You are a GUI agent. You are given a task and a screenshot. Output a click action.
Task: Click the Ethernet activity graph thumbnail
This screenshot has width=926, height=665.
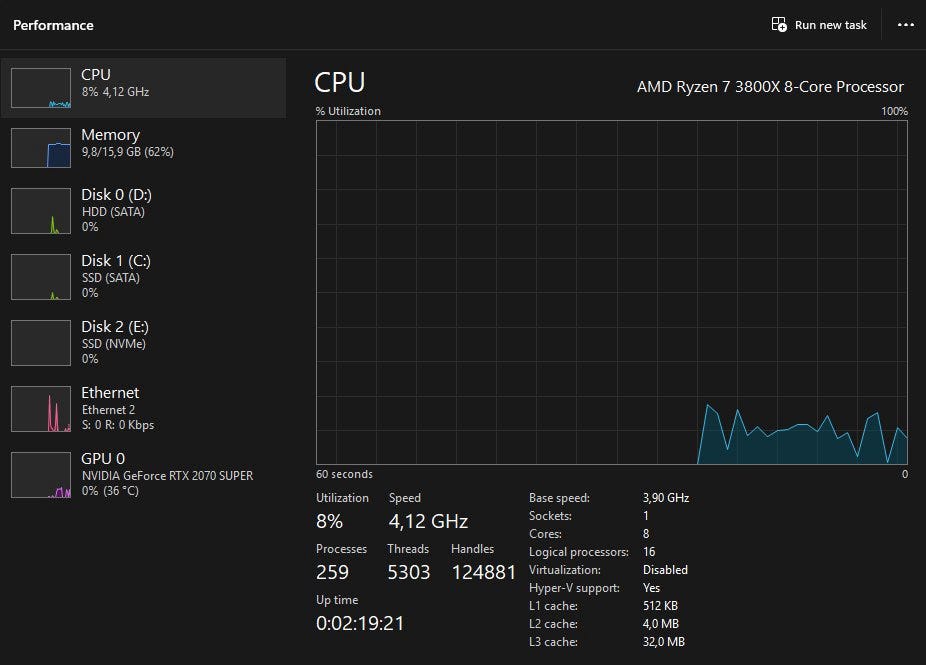point(41,409)
